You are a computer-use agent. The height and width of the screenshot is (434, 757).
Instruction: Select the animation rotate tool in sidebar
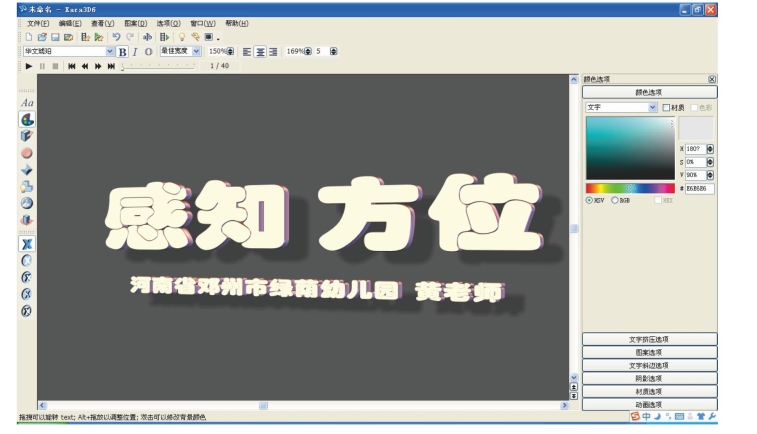tap(27, 220)
